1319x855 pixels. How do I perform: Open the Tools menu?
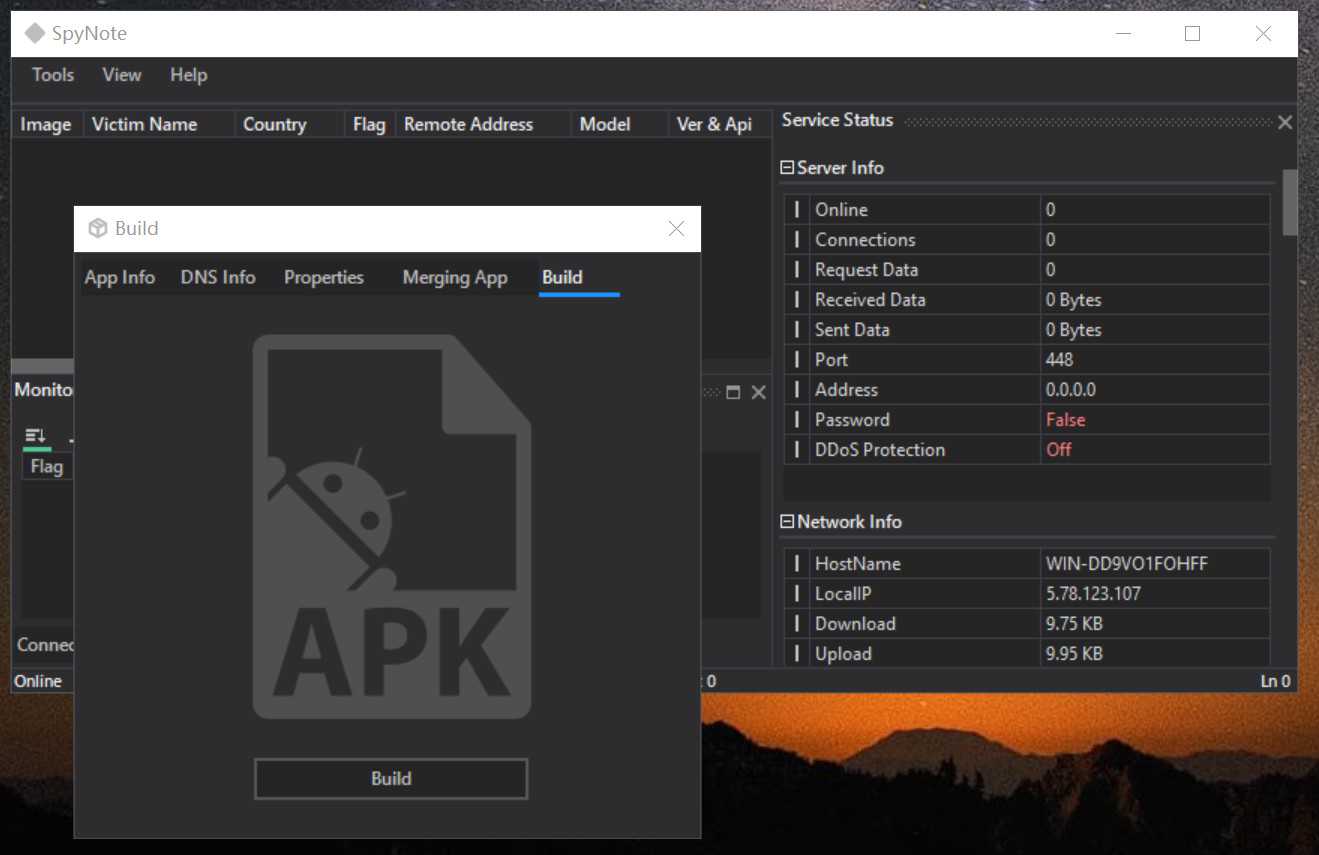point(53,75)
